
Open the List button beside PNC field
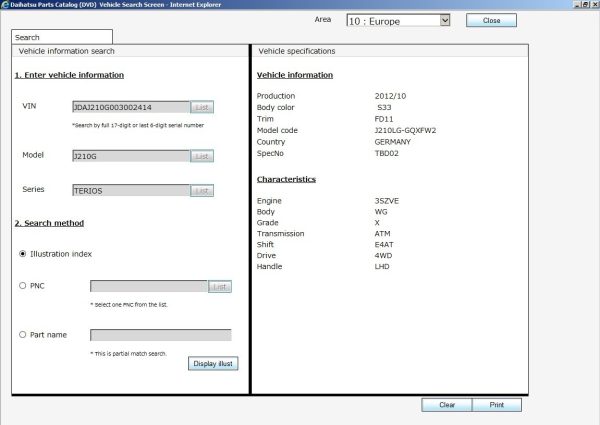pyautogui.click(x=220, y=287)
